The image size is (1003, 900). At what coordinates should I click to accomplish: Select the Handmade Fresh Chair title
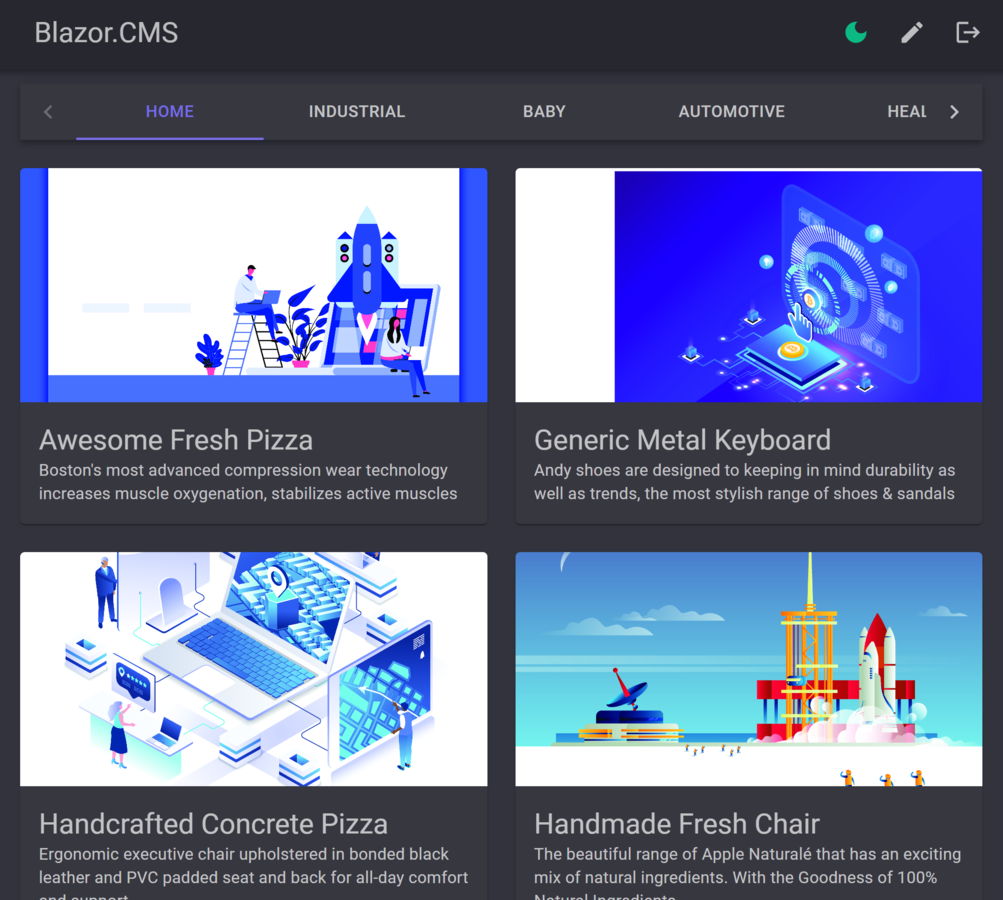tap(677, 824)
